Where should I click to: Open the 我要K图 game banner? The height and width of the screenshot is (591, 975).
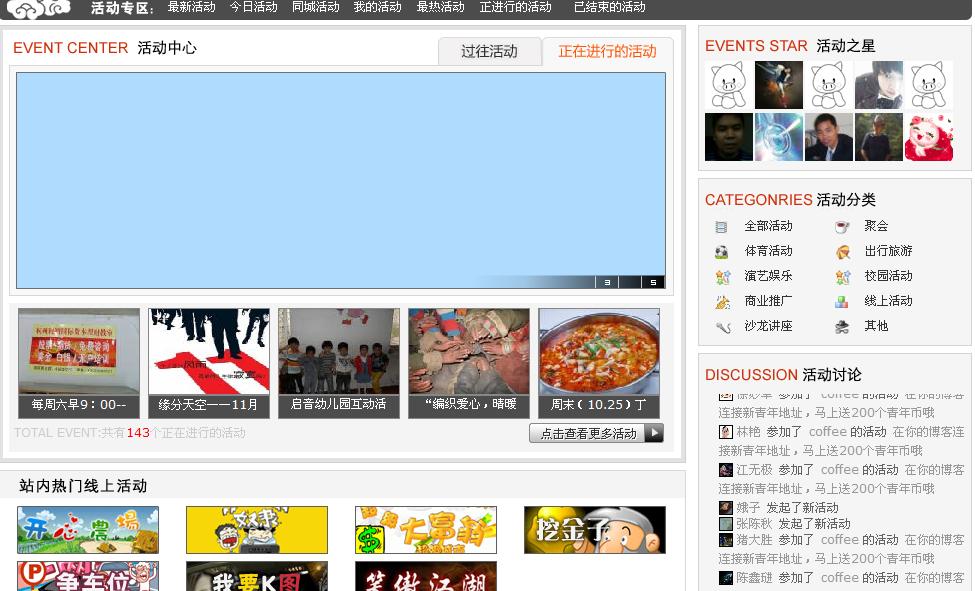click(257, 576)
